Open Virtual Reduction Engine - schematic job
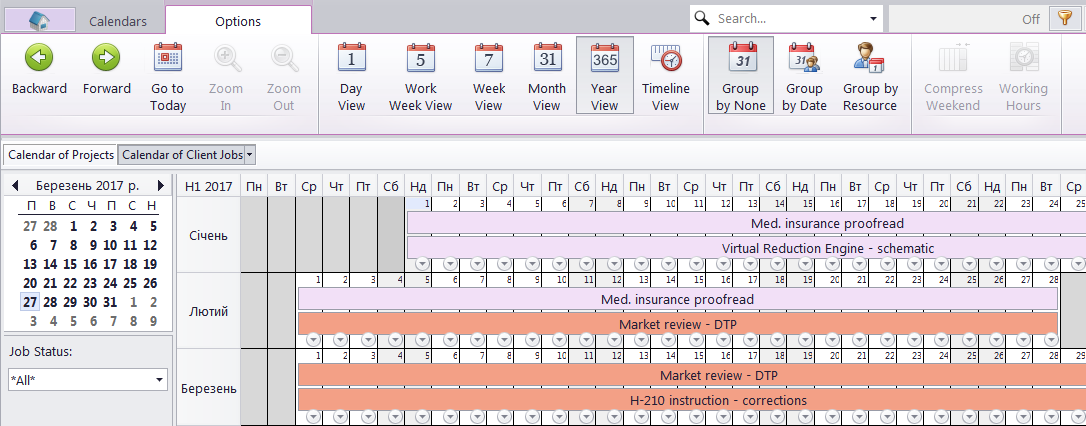The image size is (1086, 426). click(747, 248)
